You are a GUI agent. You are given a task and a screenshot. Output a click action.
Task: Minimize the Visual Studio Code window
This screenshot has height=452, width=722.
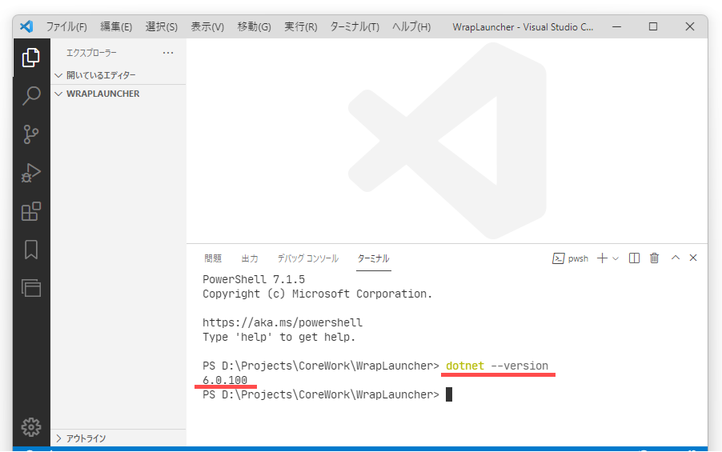pyautogui.click(x=617, y=27)
